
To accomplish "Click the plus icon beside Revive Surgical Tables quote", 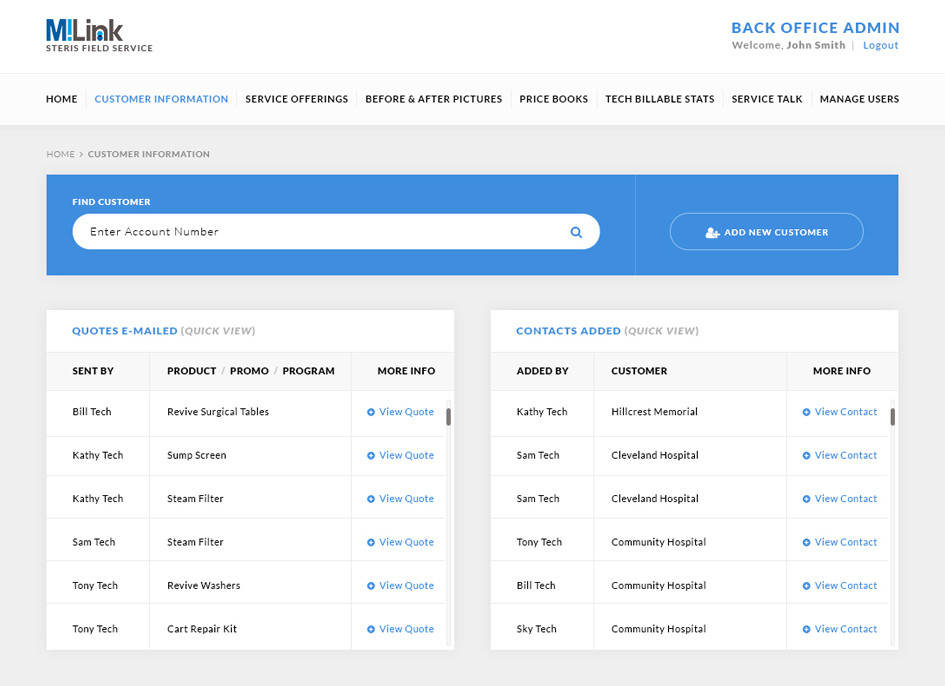I will coord(372,411).
